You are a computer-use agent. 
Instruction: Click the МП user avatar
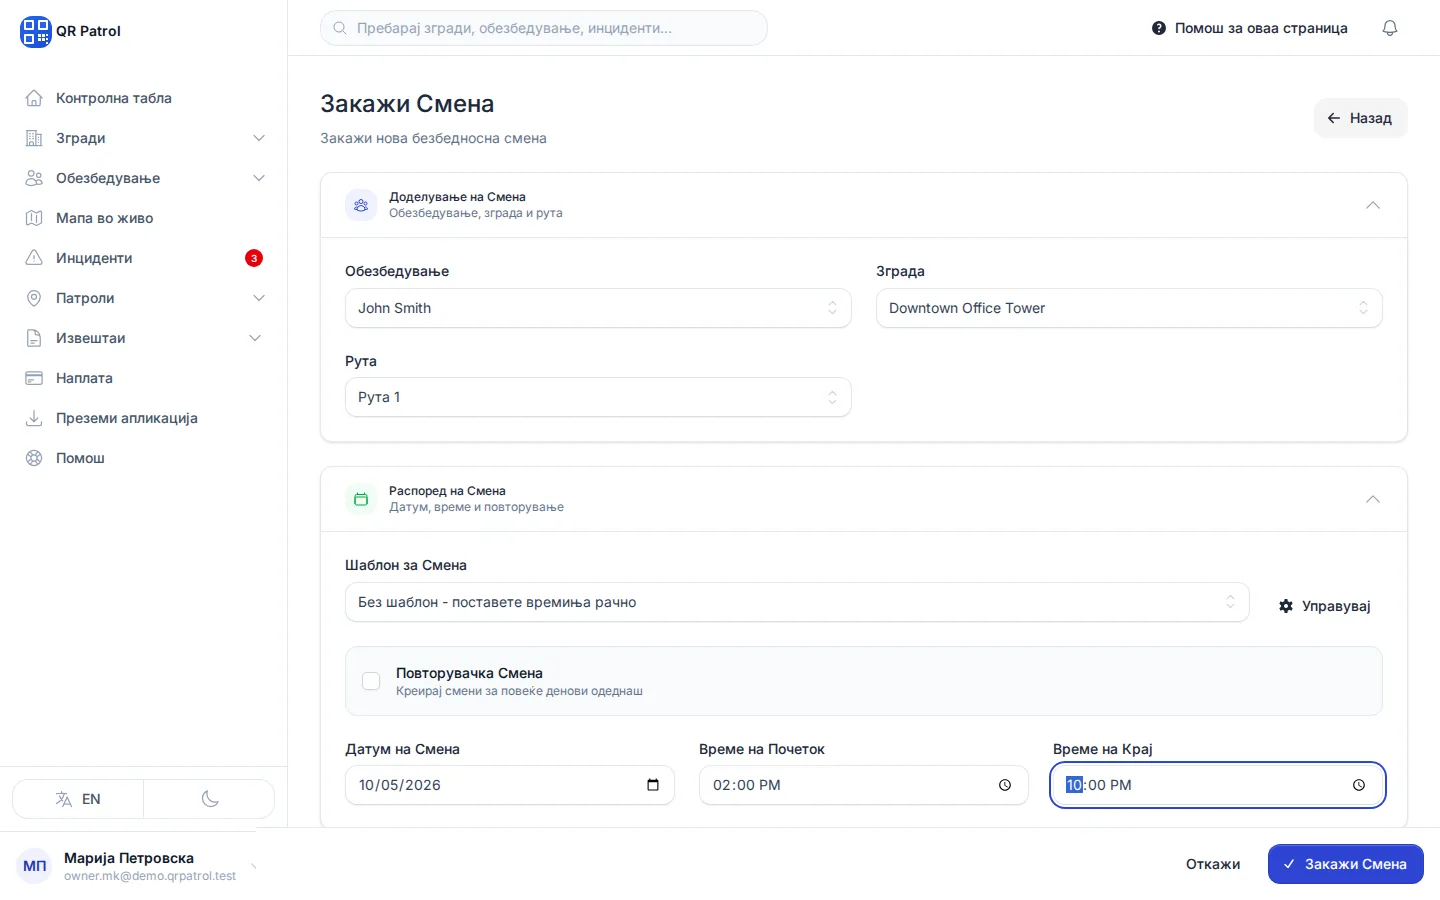click(x=35, y=866)
